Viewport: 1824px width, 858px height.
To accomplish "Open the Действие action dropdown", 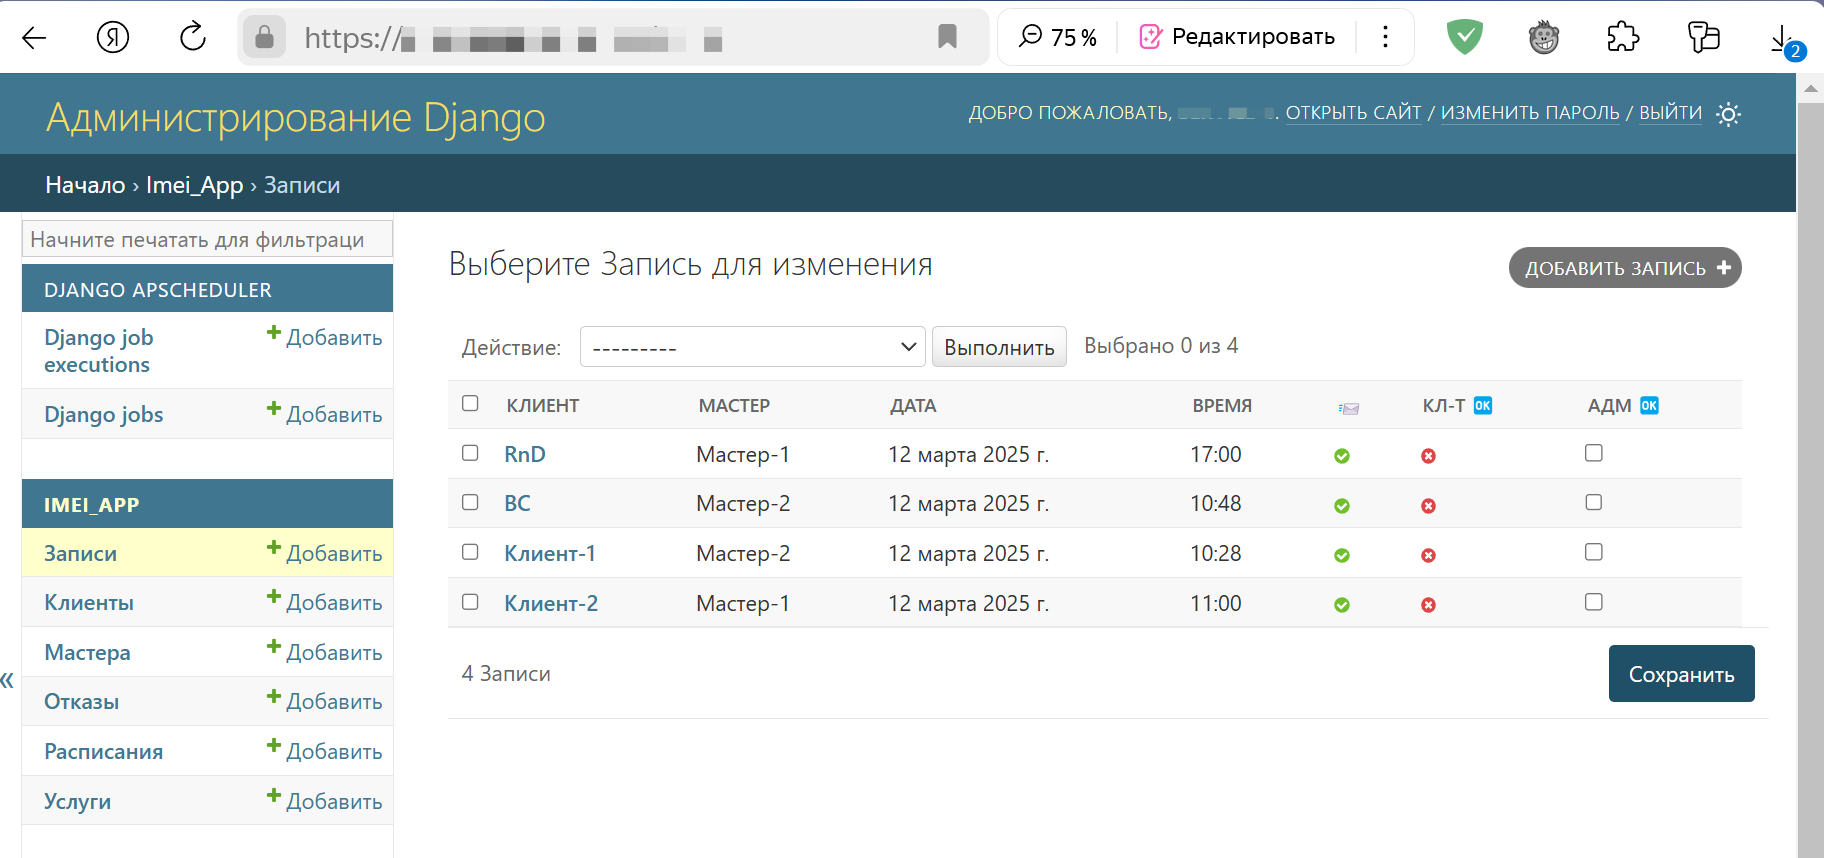I will coord(754,347).
